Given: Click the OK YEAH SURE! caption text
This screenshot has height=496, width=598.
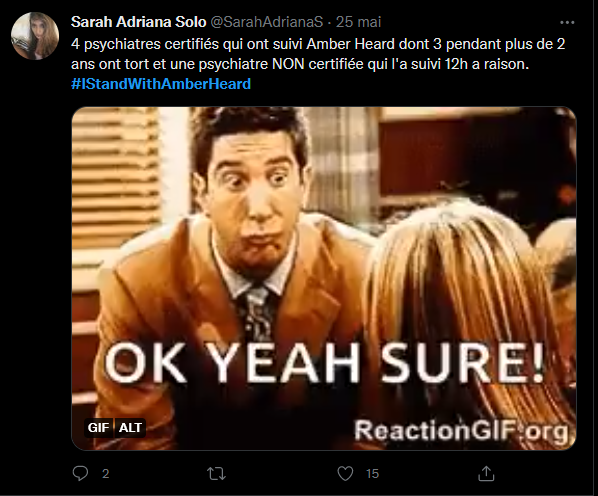Looking at the screenshot, I should pos(324,363).
